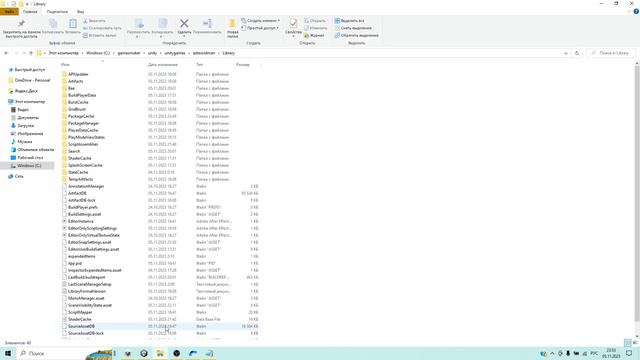The width and height of the screenshot is (640, 360).
Task: Open the Easy access (Простой доступ) dropdown
Action: tap(260, 28)
